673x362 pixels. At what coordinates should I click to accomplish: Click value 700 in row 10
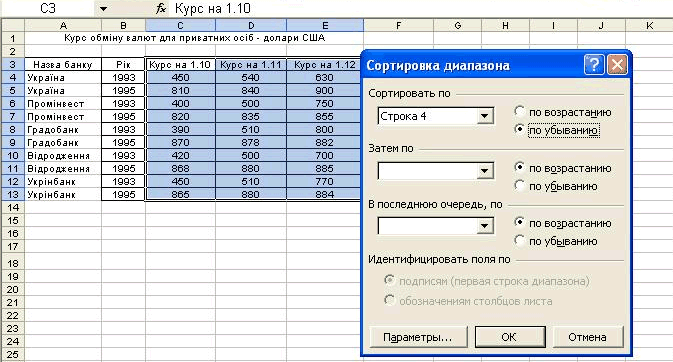[324, 155]
